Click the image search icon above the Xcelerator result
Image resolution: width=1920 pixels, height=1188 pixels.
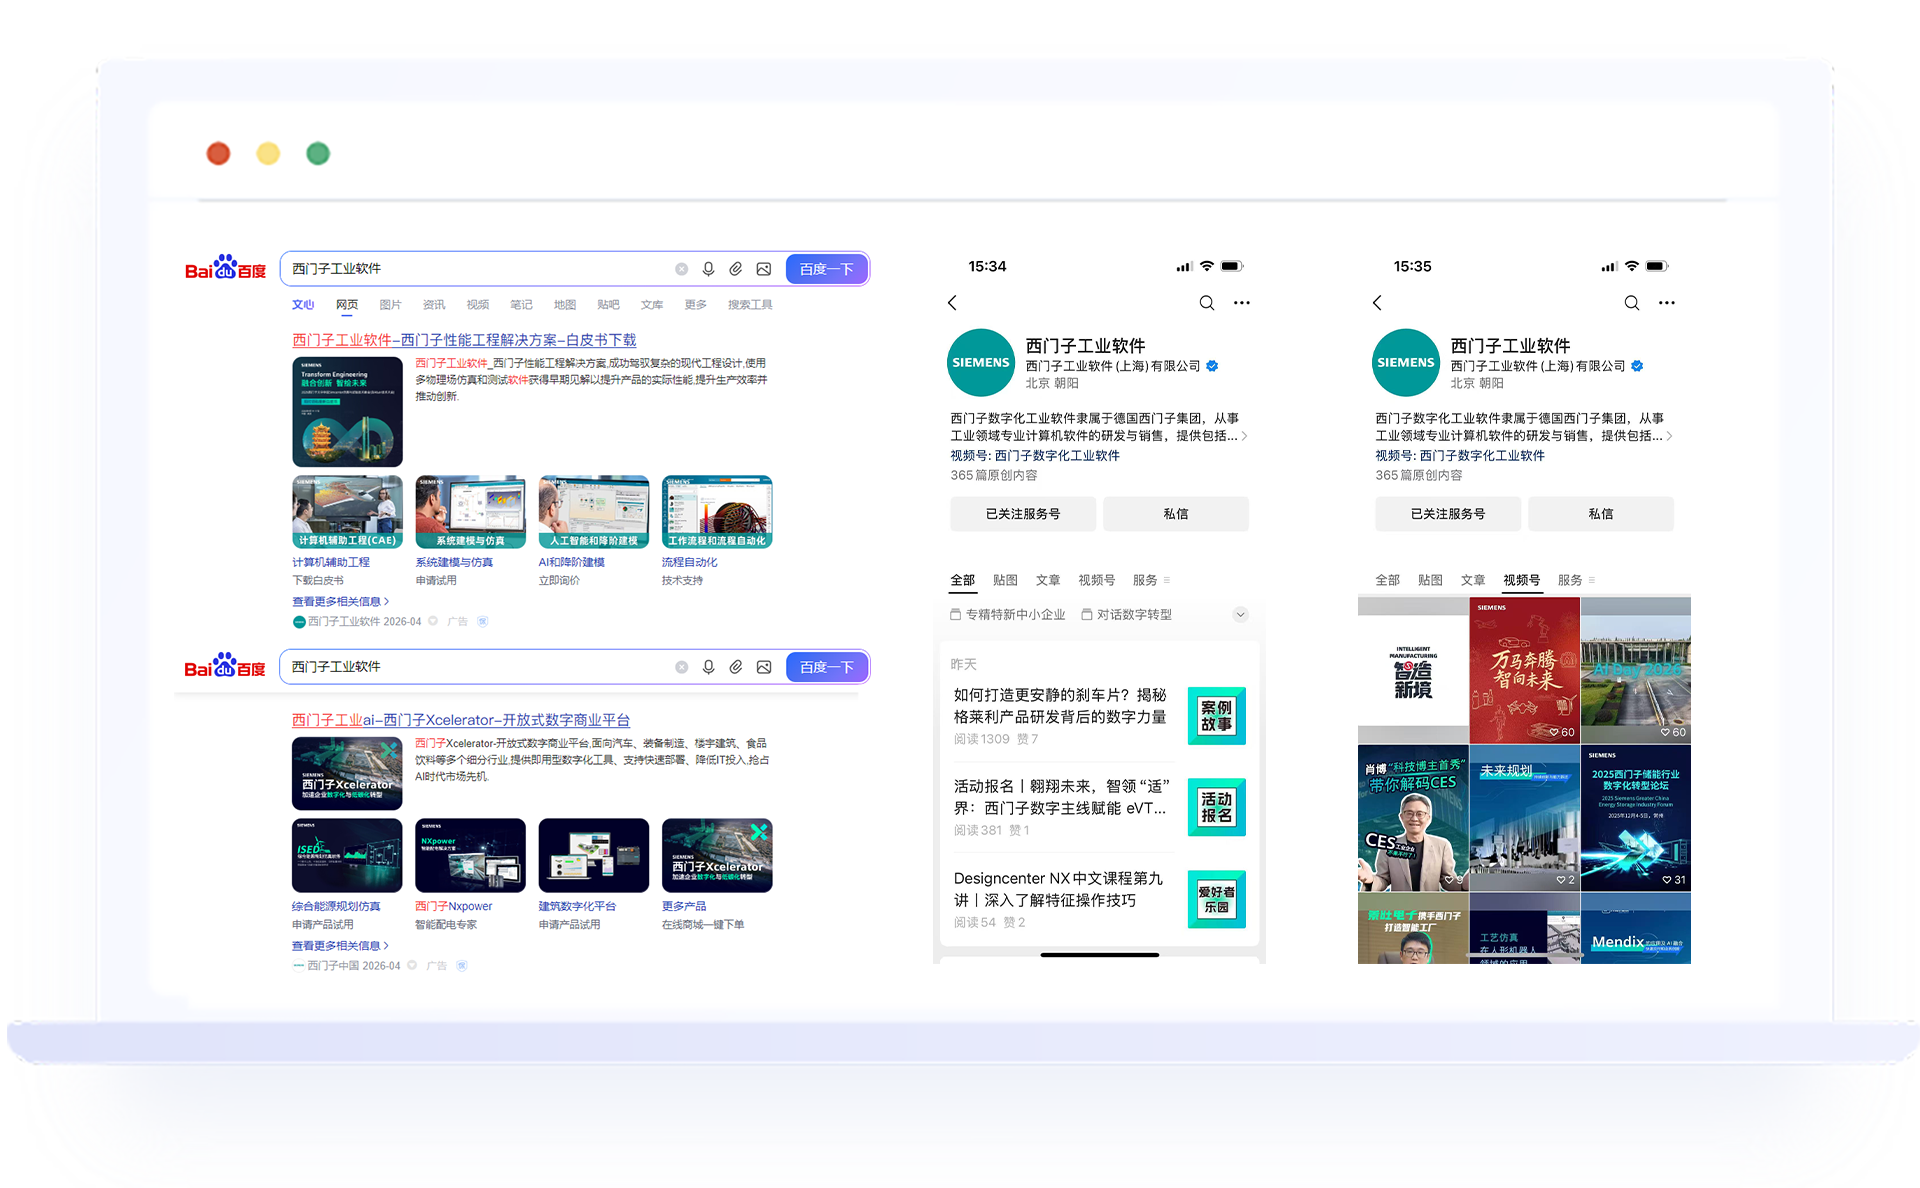tap(764, 667)
